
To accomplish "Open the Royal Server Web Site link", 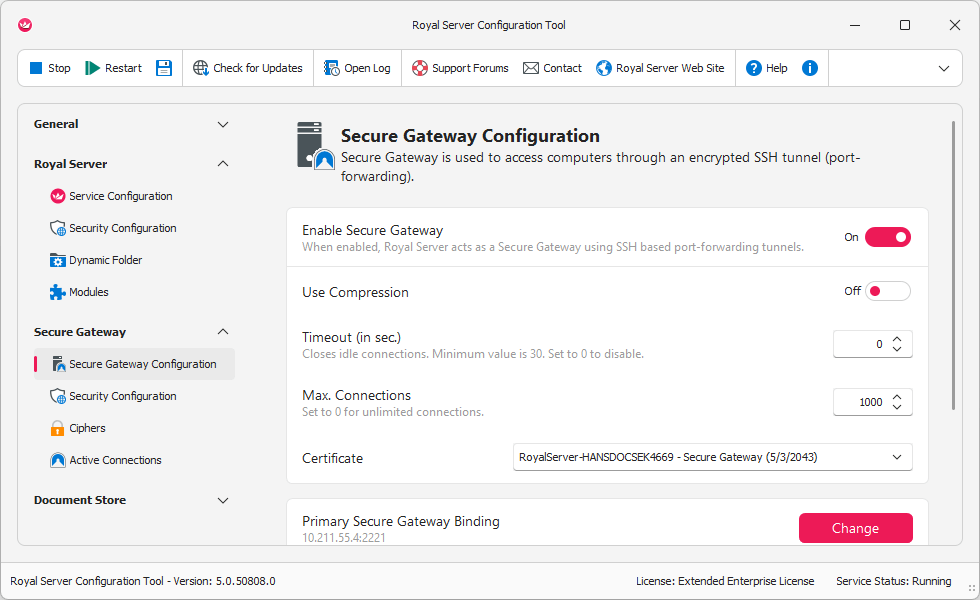I will 661,68.
